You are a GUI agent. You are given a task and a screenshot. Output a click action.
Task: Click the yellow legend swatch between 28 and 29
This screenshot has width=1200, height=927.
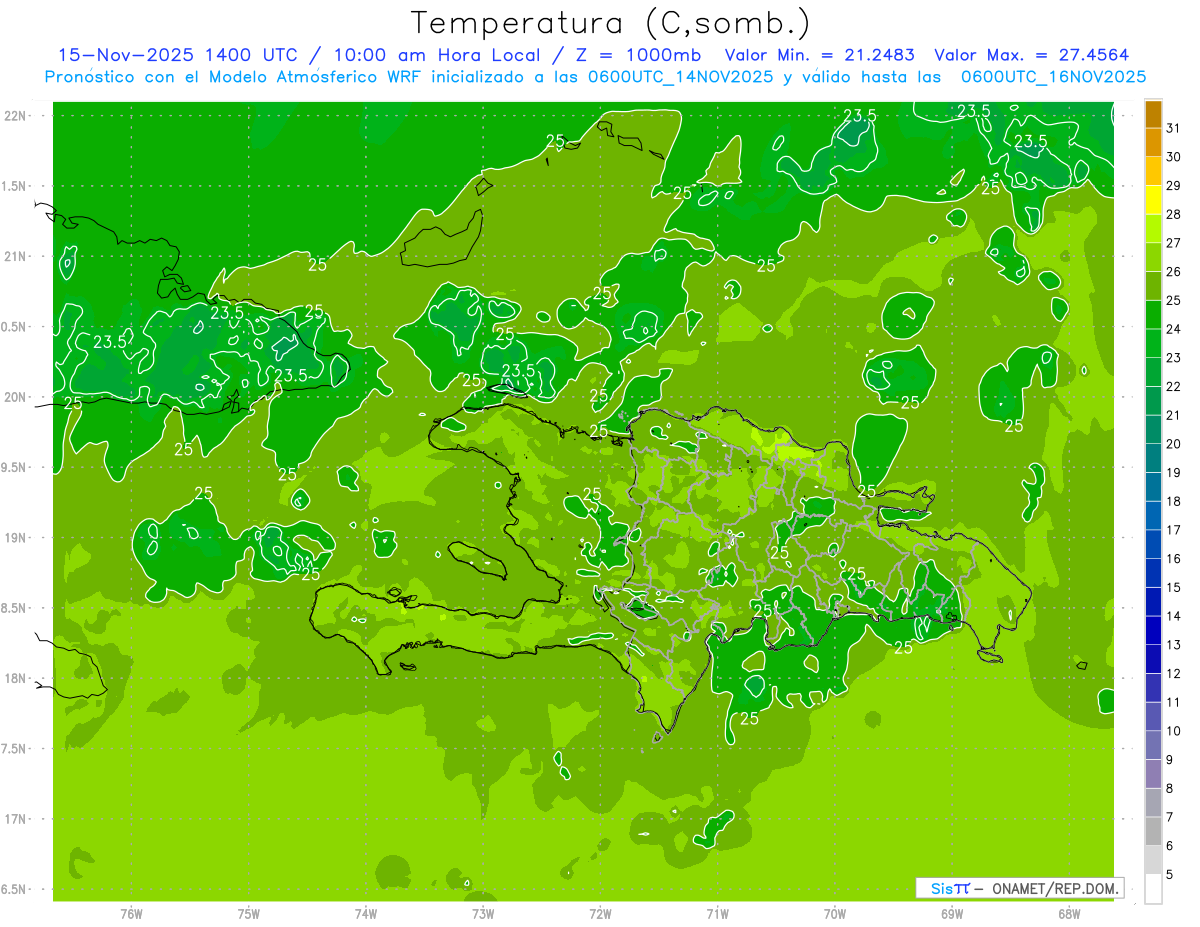[1153, 200]
